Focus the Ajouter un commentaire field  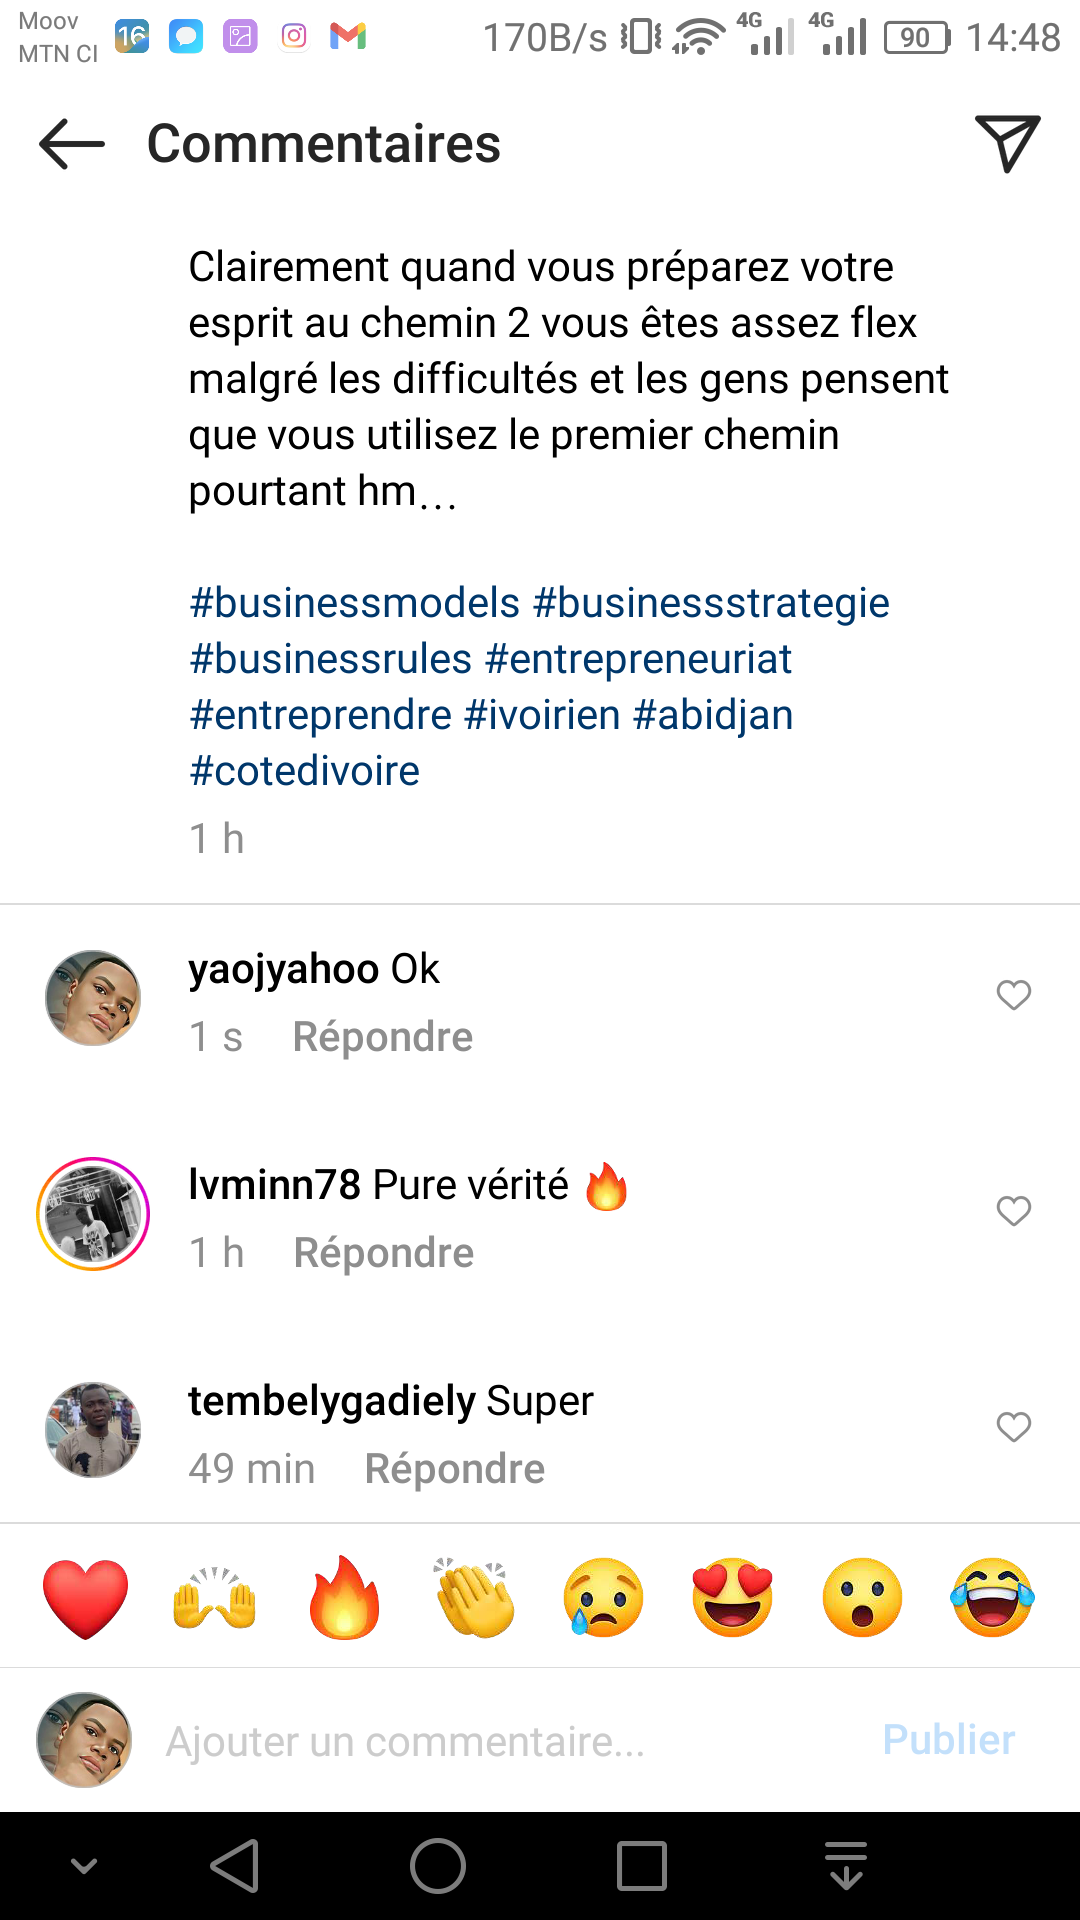click(500, 1741)
